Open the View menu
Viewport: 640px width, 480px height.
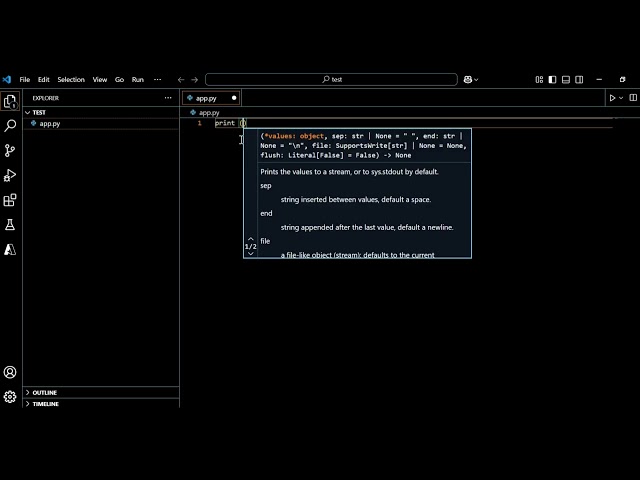click(100, 80)
